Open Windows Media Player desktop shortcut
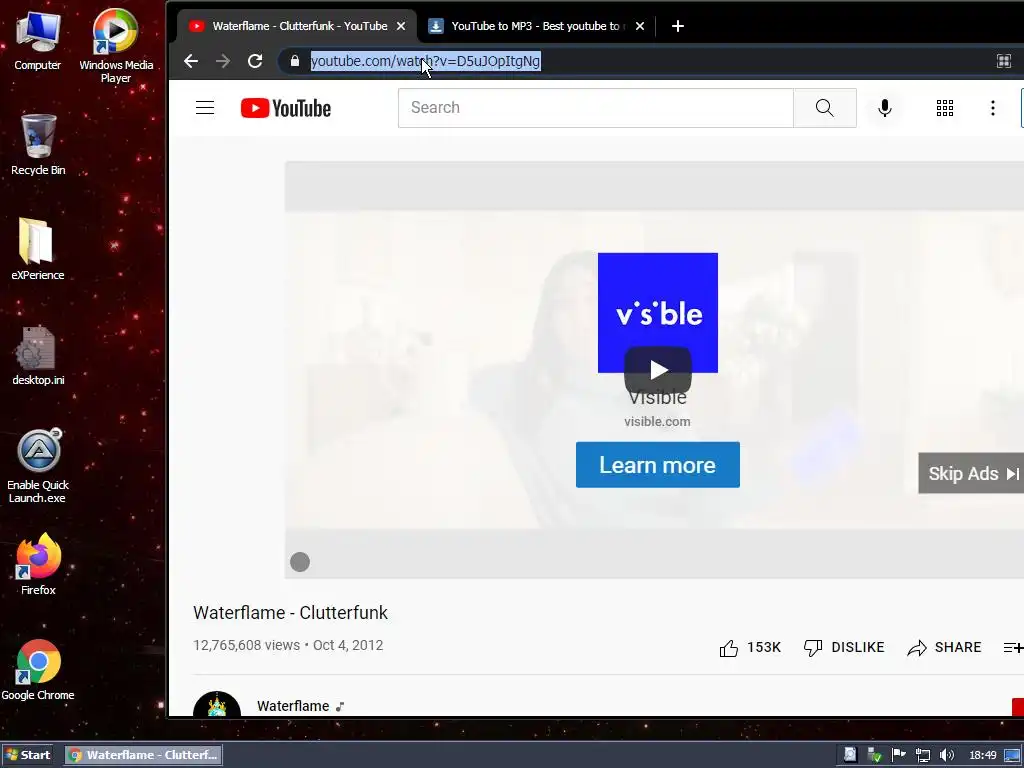The height and width of the screenshot is (768, 1024). point(116,46)
